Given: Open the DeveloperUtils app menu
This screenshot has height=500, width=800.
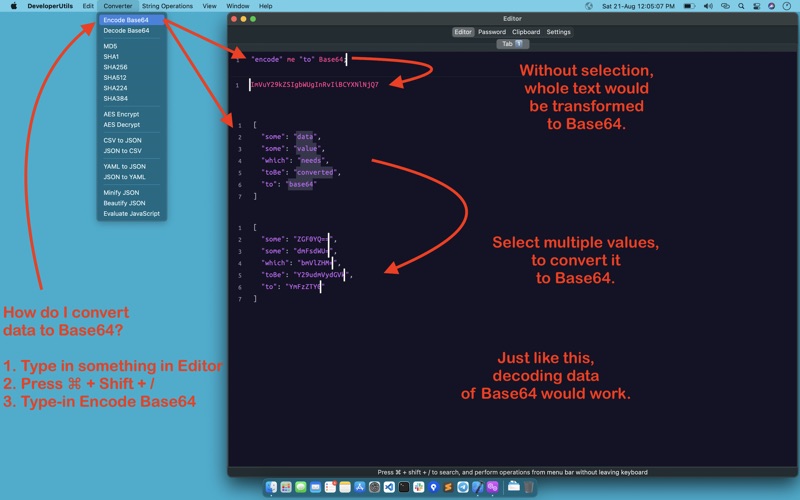Looking at the screenshot, I should click(x=50, y=6).
